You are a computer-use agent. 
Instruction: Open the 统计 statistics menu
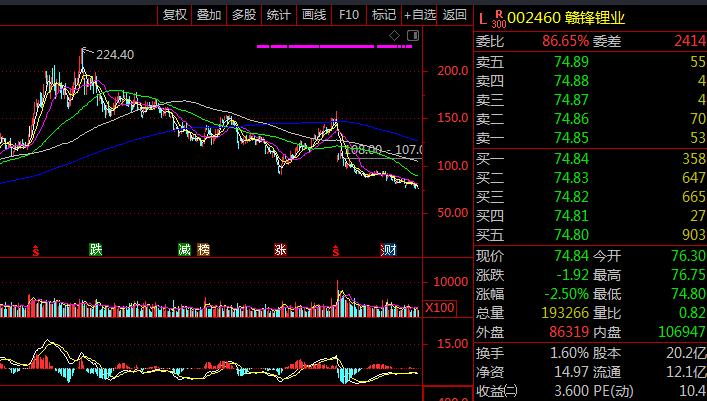point(279,15)
